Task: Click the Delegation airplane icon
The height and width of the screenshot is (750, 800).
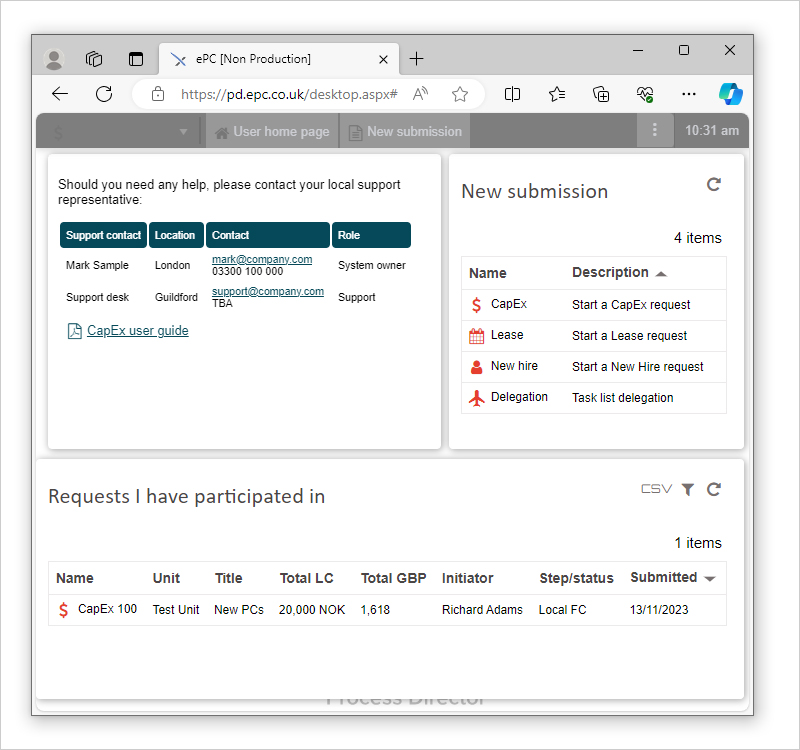Action: [478, 397]
